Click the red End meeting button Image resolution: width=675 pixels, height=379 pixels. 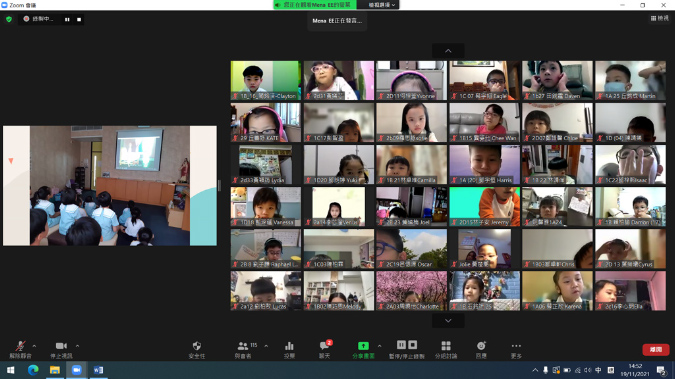tap(656, 349)
